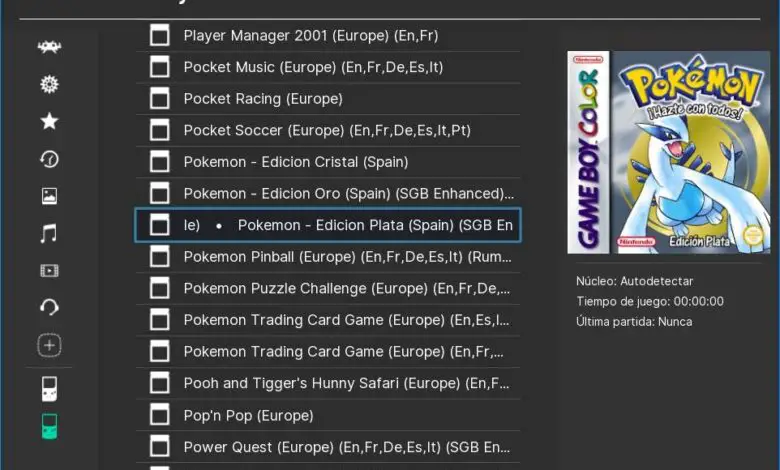Click the Núcleo: Autodetectar label

634,282
